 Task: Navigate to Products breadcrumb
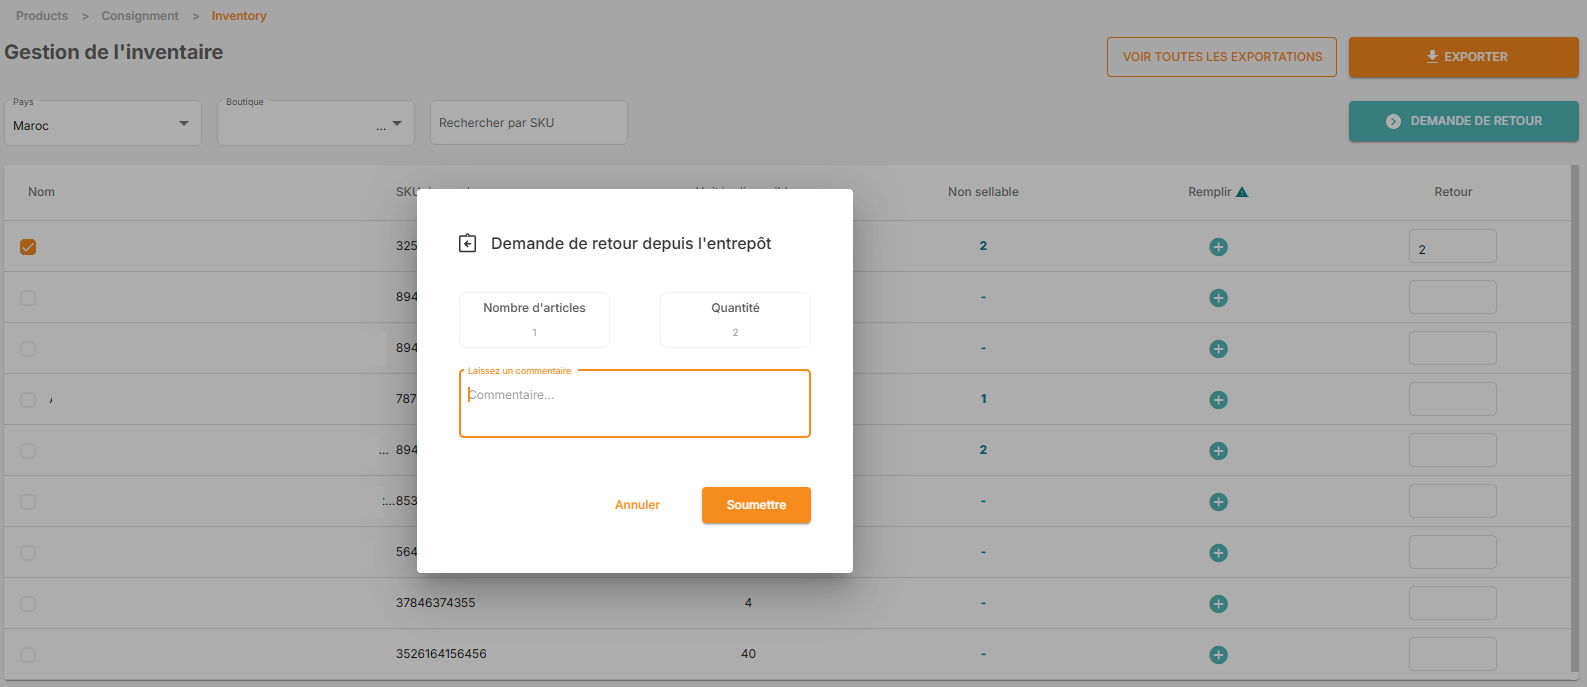[x=42, y=16]
